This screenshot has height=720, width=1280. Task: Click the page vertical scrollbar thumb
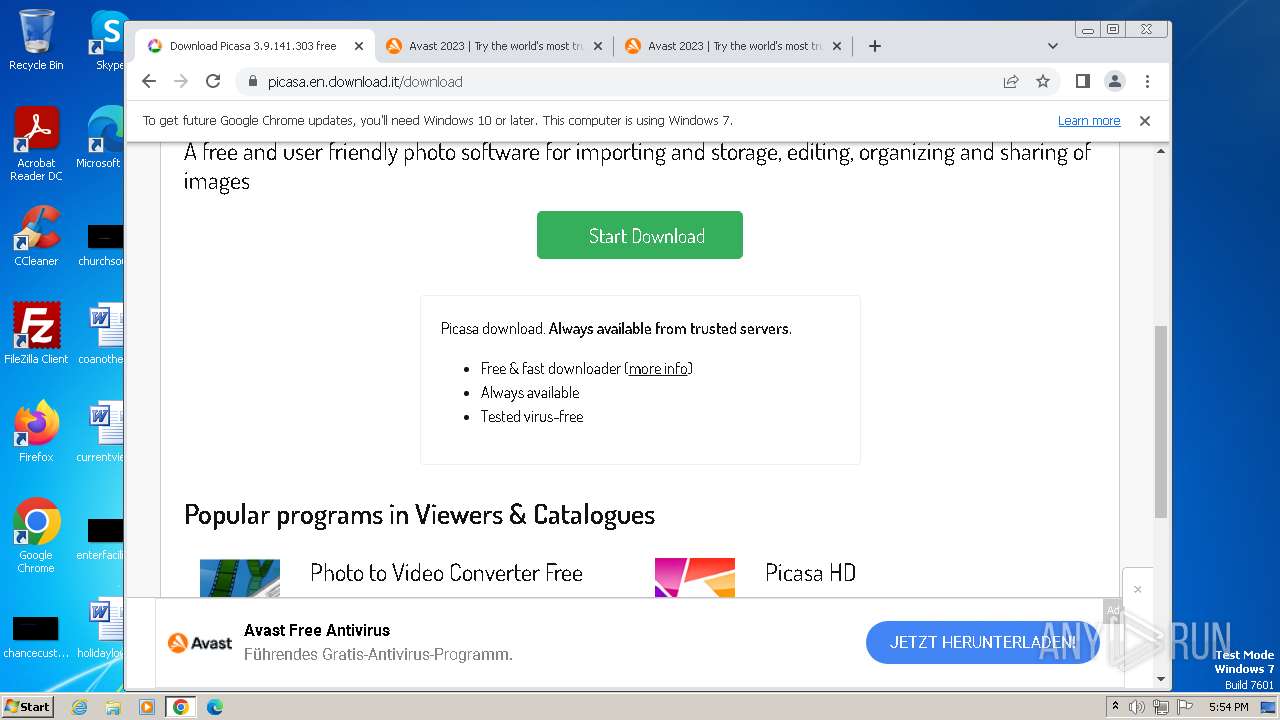click(1161, 421)
